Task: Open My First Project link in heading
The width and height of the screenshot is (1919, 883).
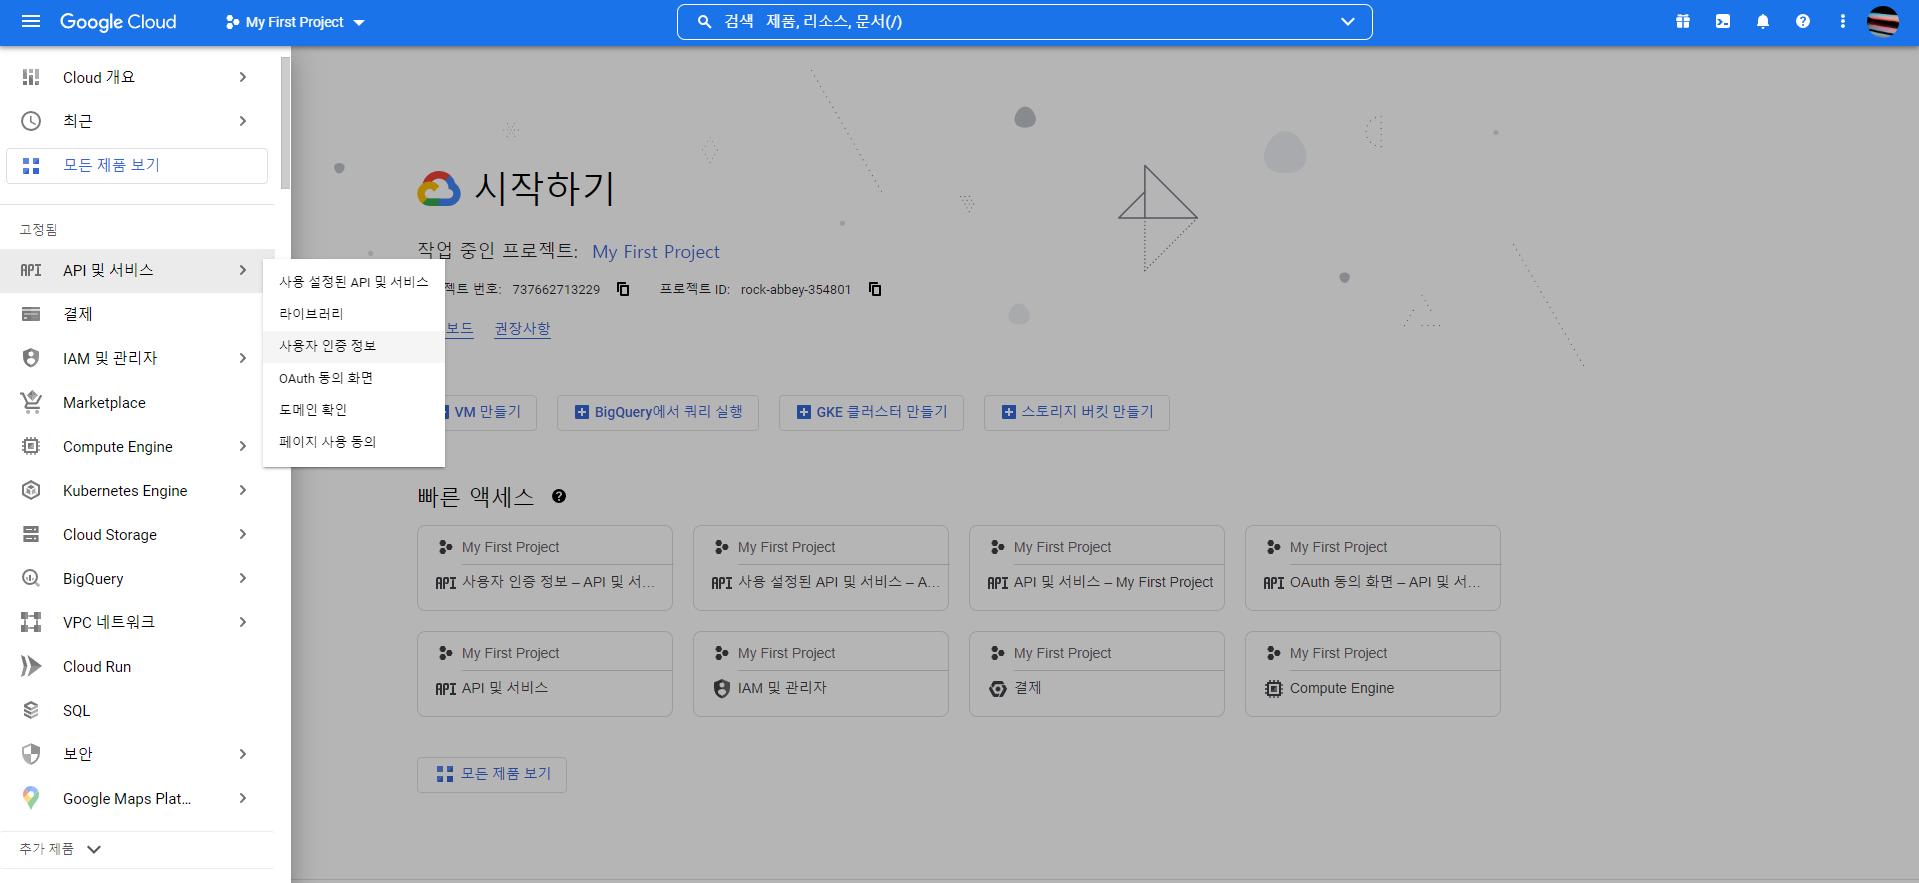Action: [656, 252]
